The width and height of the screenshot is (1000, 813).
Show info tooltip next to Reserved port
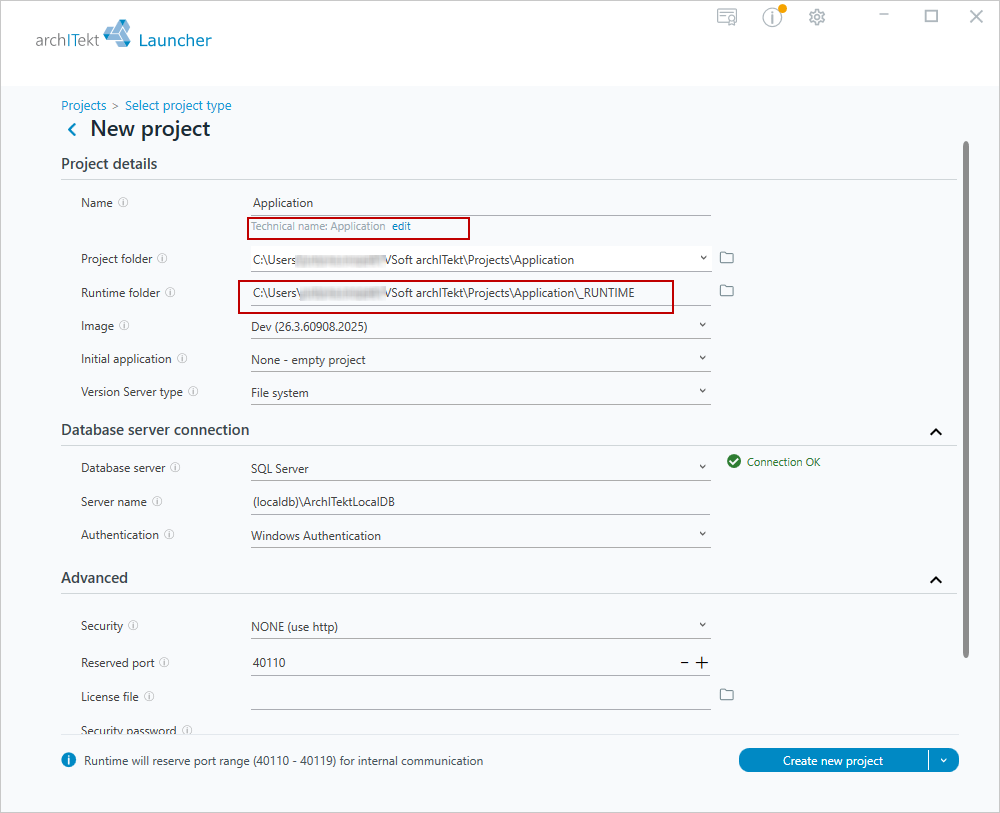click(x=164, y=663)
